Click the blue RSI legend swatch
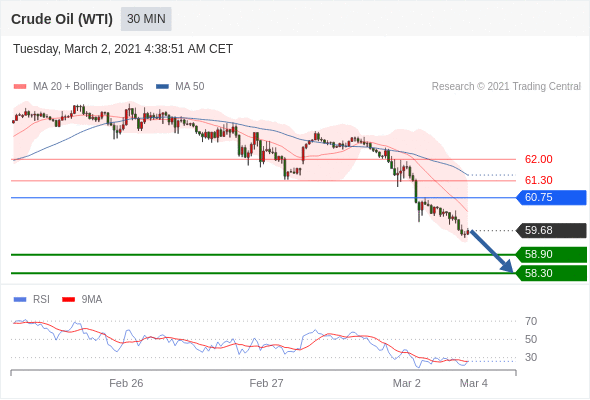Image resolution: width=590 pixels, height=400 pixels. (x=20, y=300)
